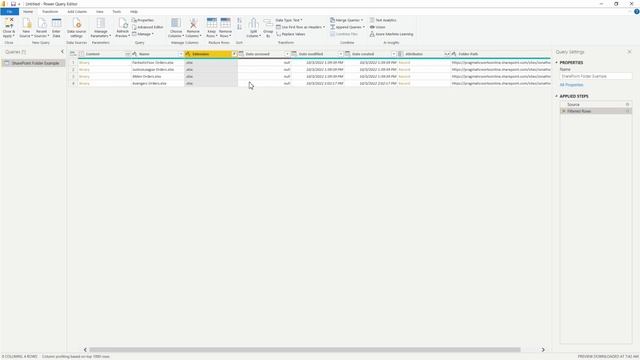Switch to the Tools tab
The width and height of the screenshot is (640, 360).
click(x=117, y=11)
